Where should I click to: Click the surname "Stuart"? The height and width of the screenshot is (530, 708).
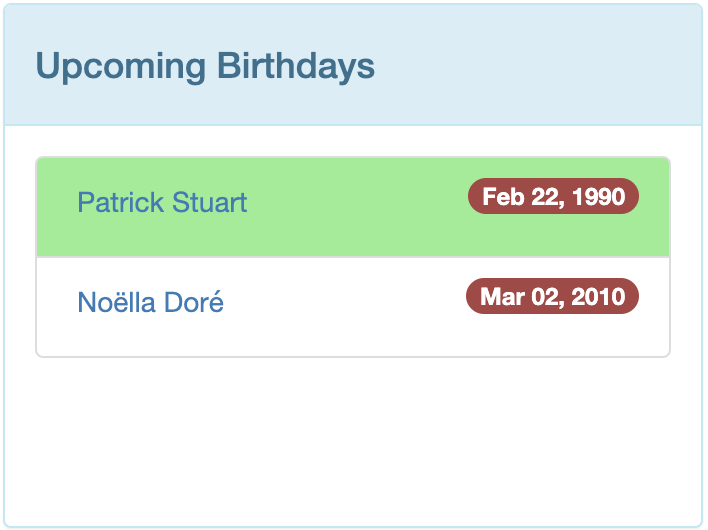tap(209, 203)
